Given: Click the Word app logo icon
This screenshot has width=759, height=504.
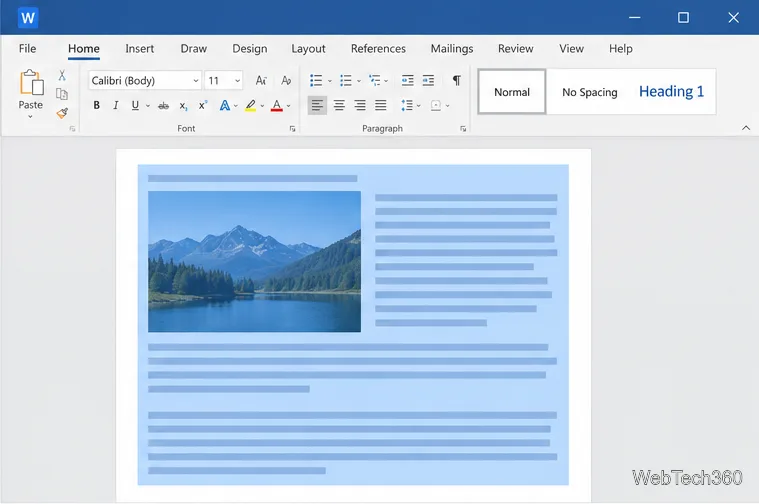Looking at the screenshot, I should (x=28, y=18).
